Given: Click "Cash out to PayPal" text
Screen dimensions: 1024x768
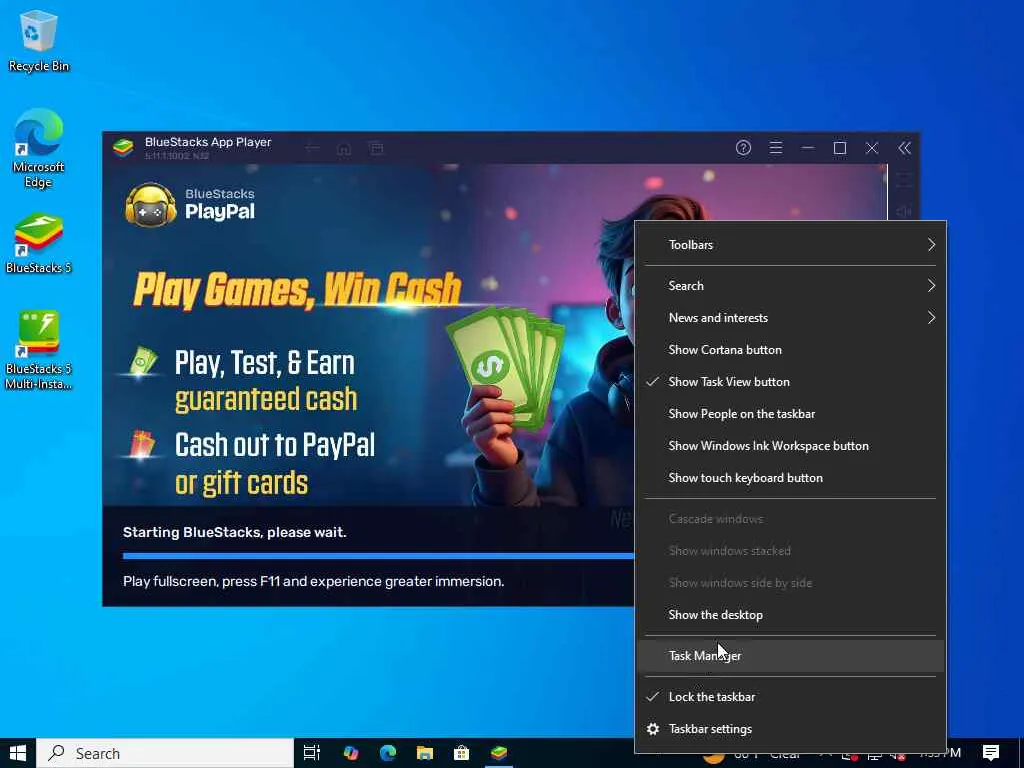Looking at the screenshot, I should (x=275, y=445).
